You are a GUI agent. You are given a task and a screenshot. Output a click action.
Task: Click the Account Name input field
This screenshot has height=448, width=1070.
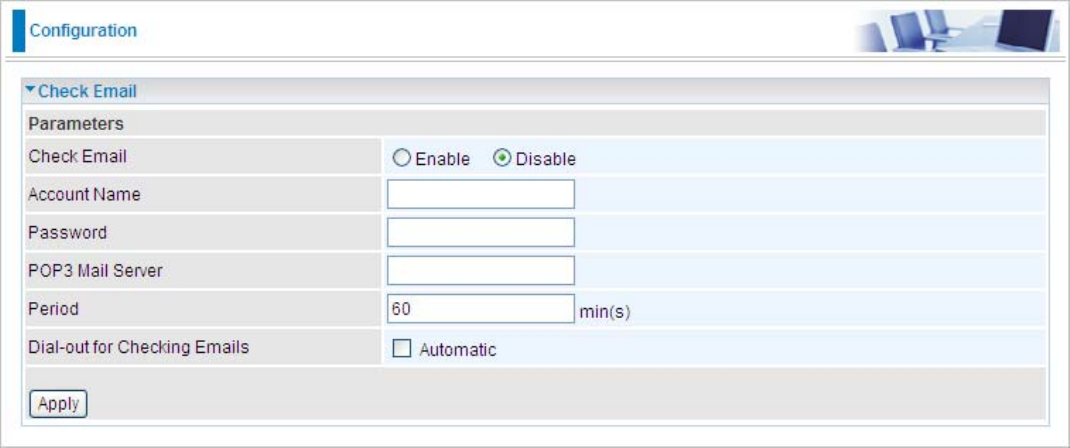[480, 194]
